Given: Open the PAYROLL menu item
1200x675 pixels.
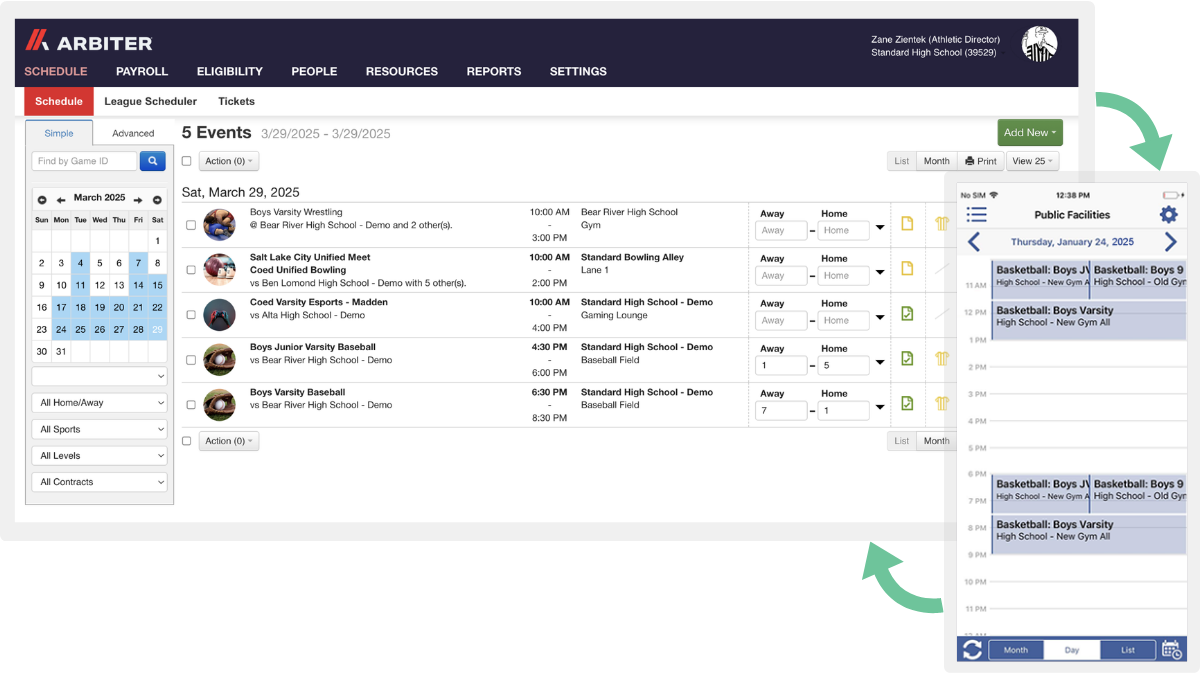Looking at the screenshot, I should pos(141,71).
